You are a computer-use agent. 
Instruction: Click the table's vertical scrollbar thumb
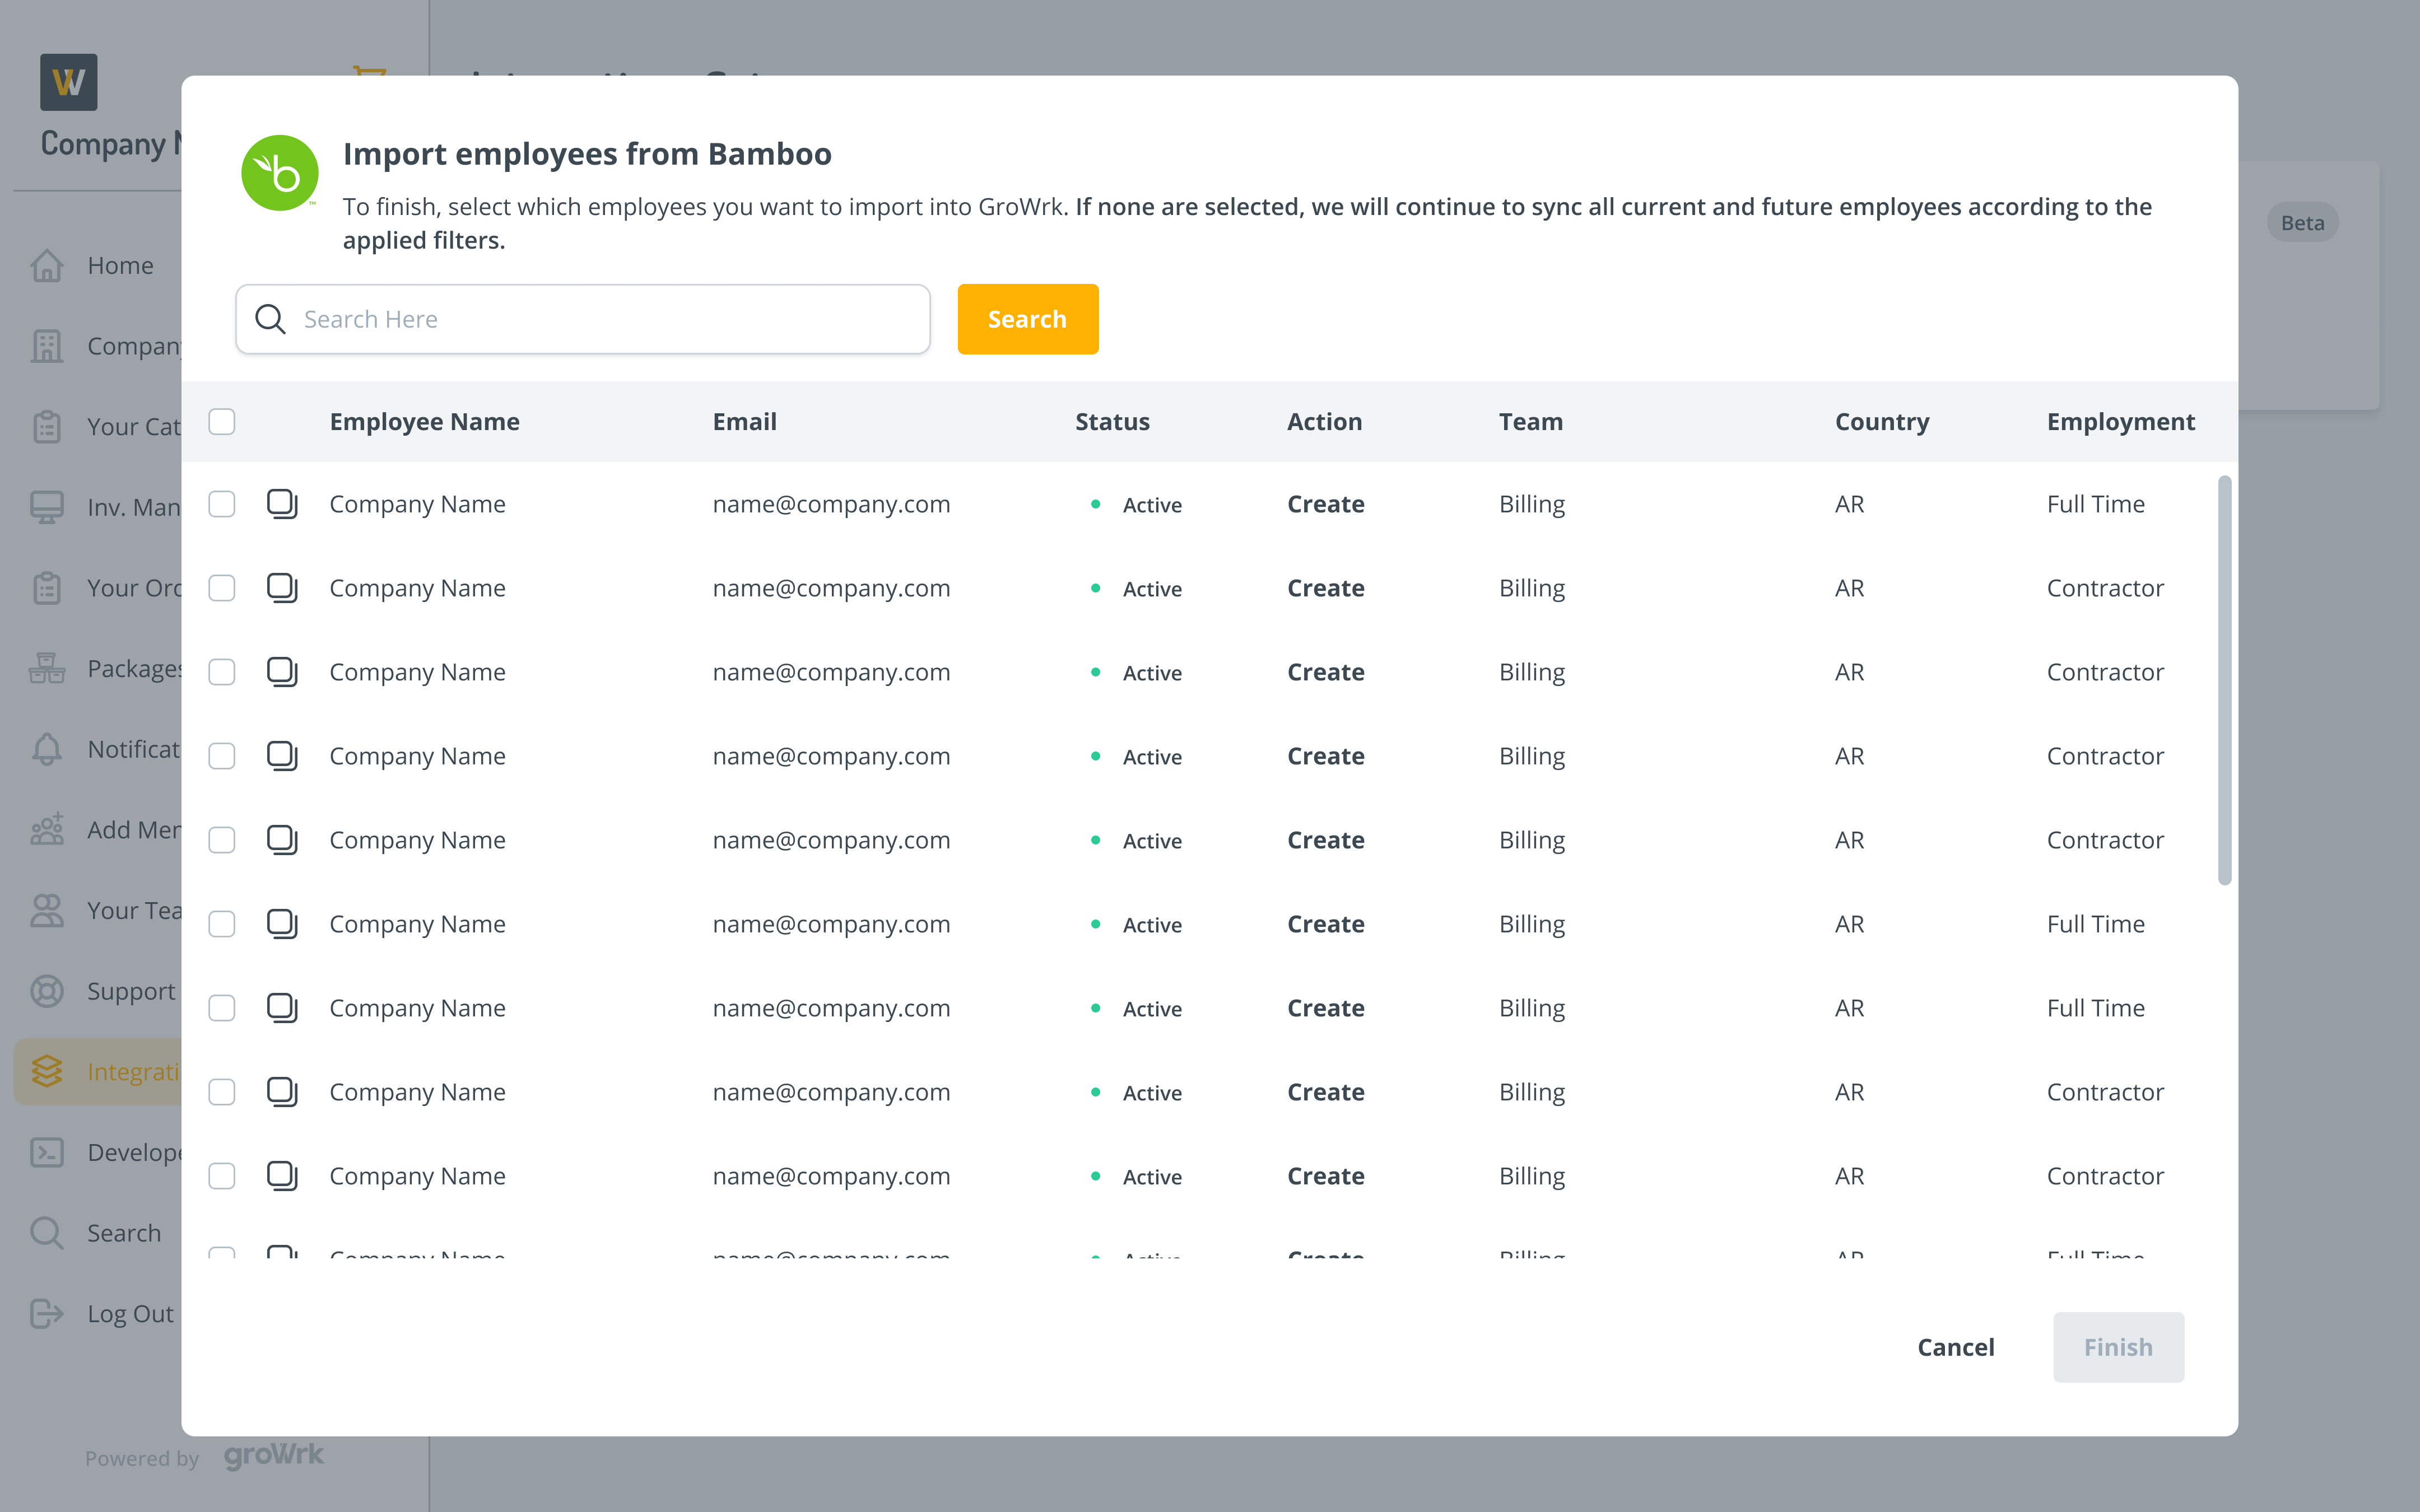point(2224,680)
